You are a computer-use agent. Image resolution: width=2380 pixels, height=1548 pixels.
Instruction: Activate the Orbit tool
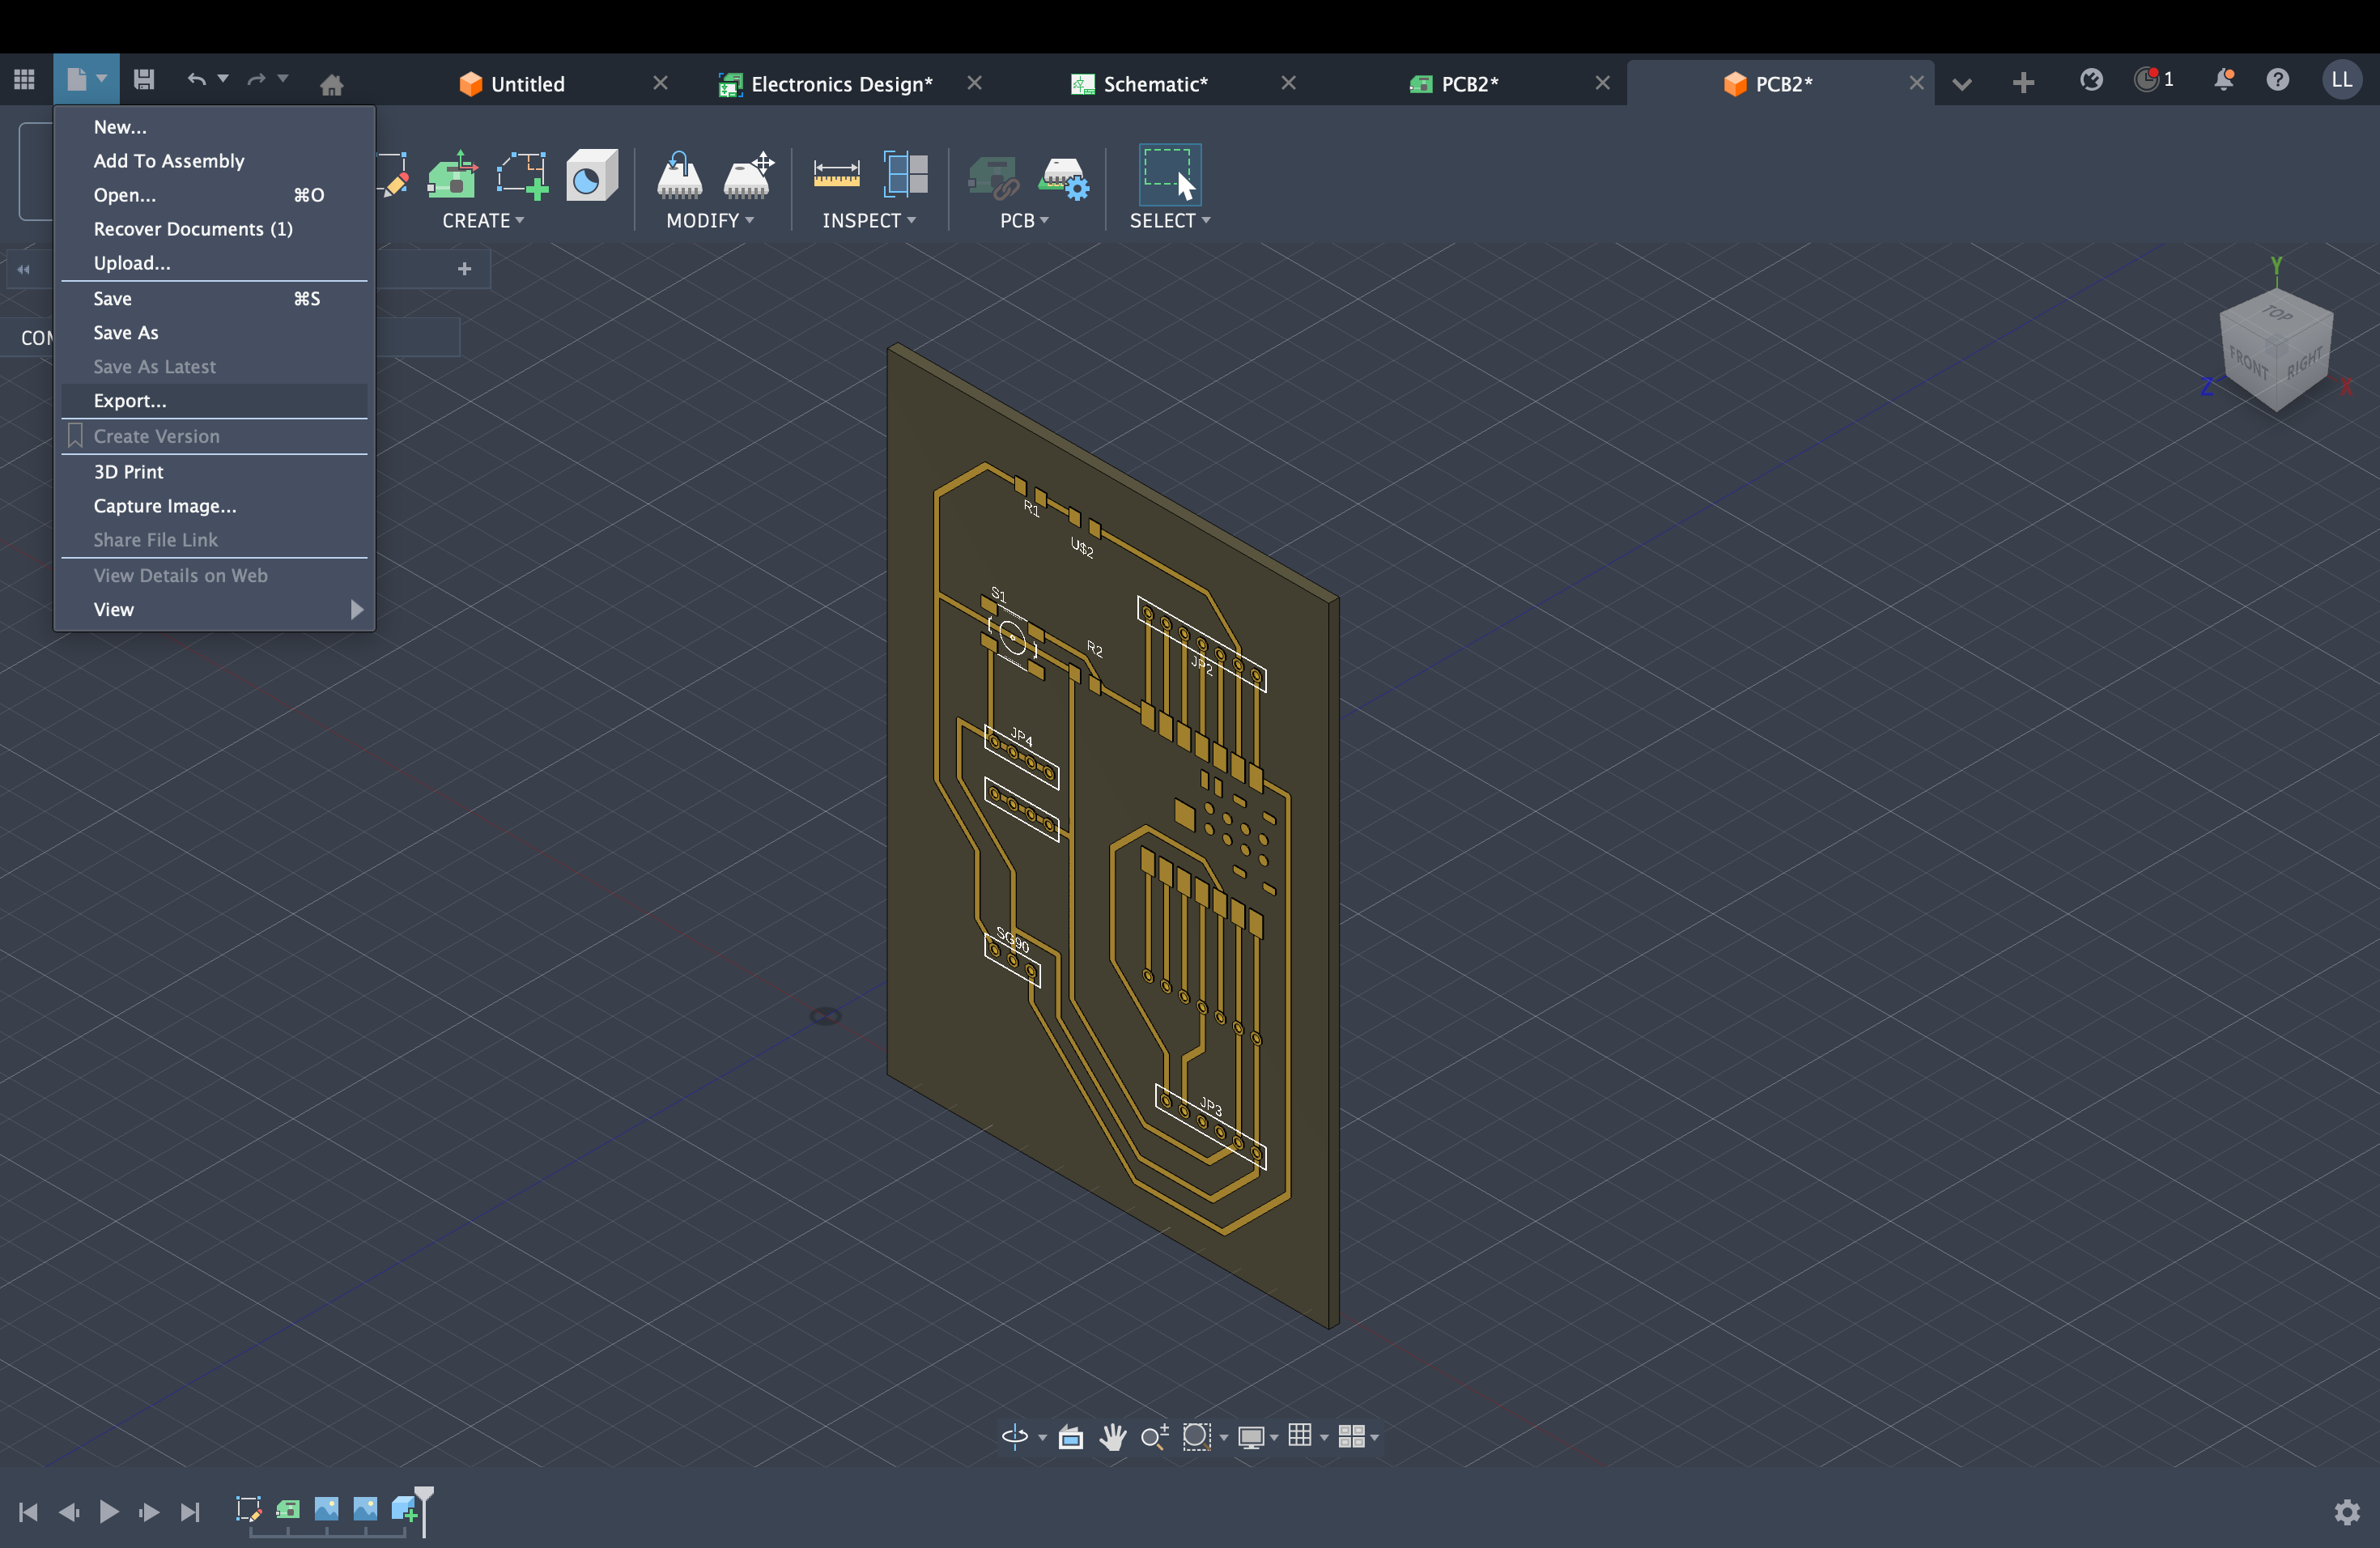[x=1014, y=1437]
